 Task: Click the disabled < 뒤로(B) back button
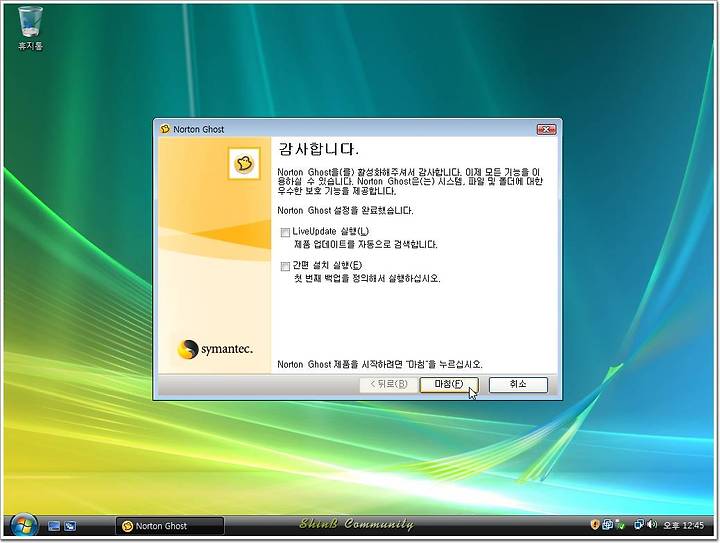tap(388, 385)
